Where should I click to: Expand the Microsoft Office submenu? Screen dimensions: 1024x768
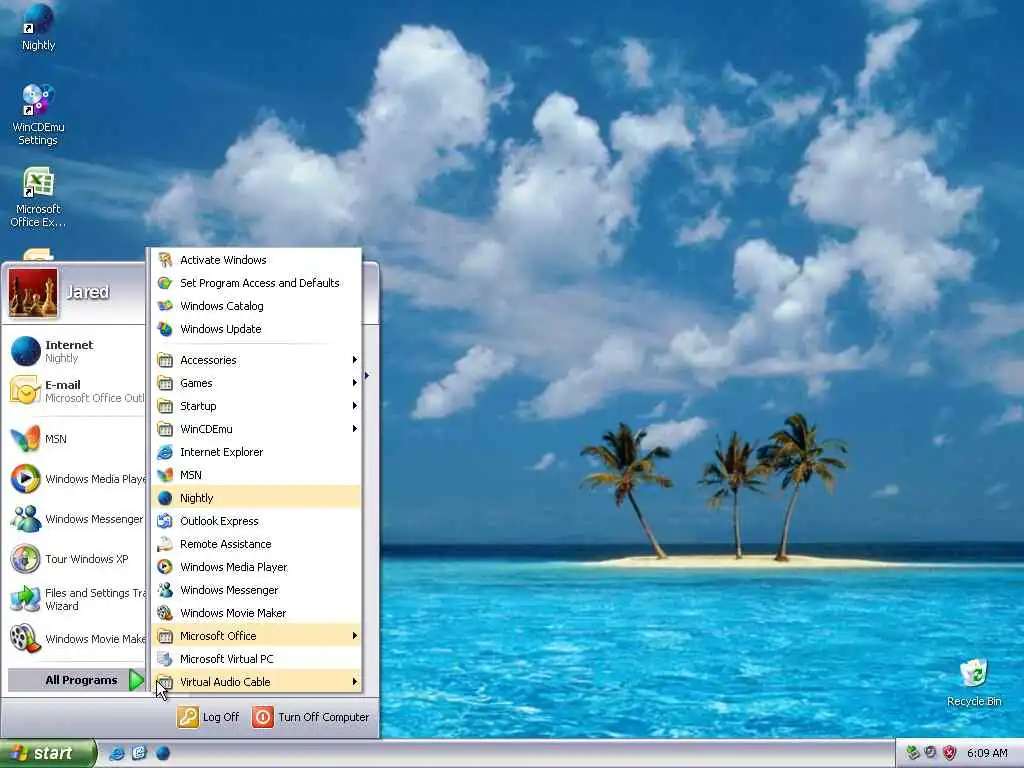(256, 636)
